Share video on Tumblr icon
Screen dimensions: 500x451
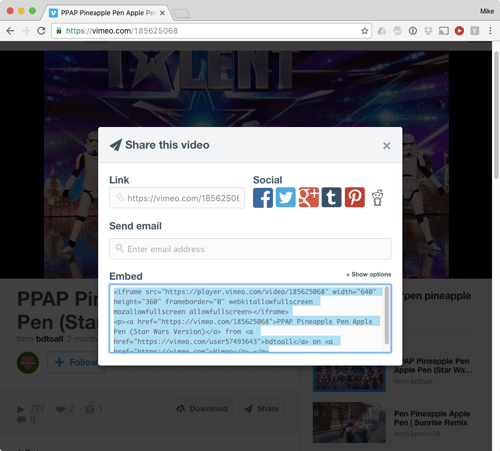[331, 197]
